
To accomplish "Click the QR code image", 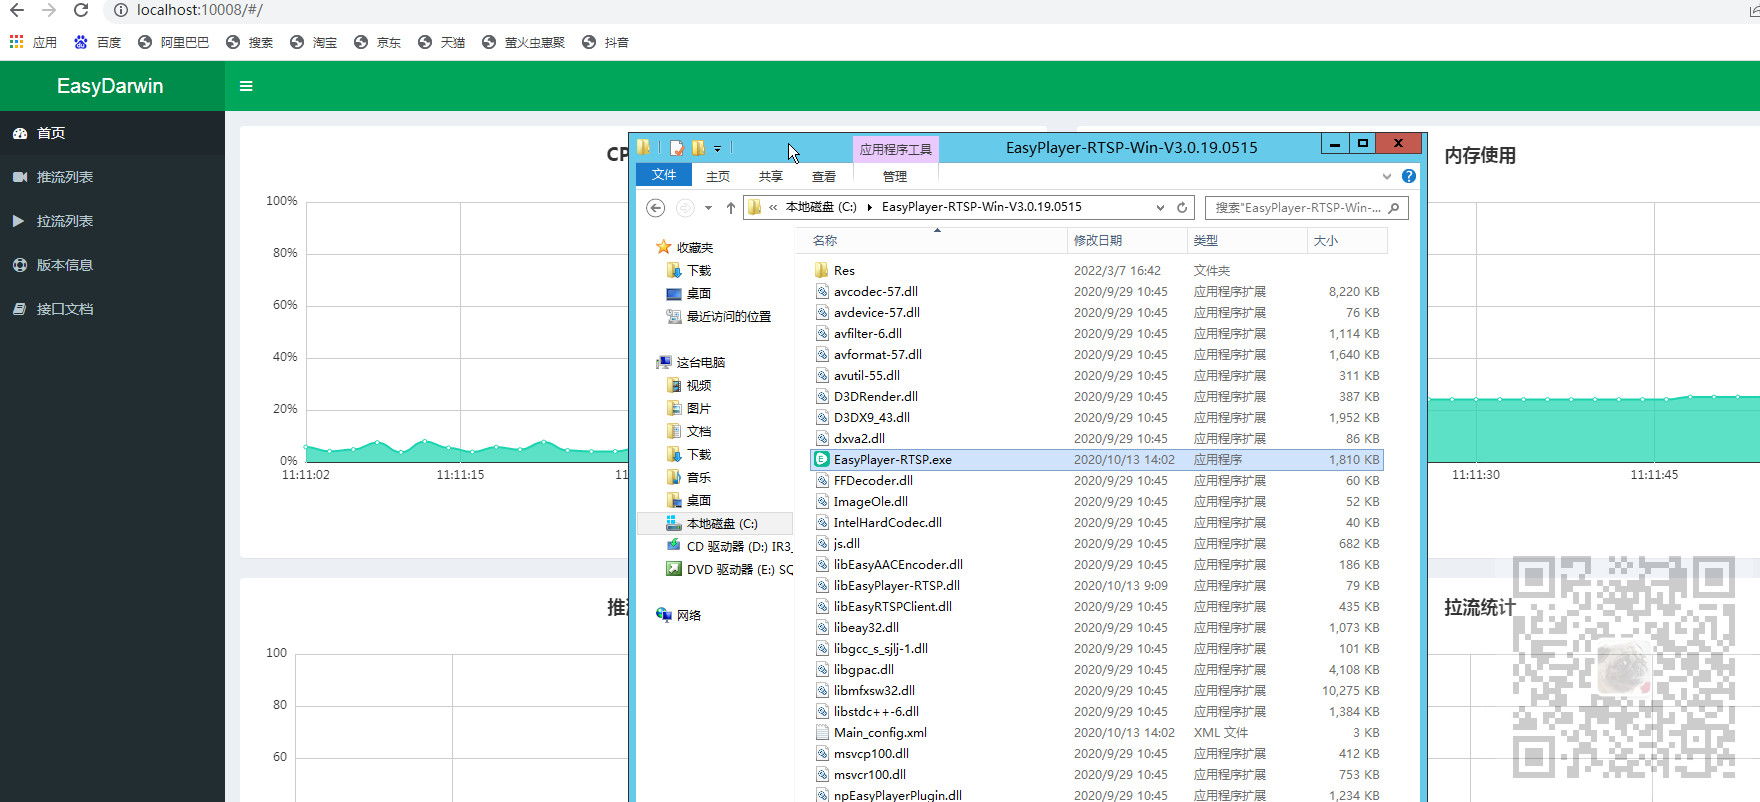I will [x=1624, y=667].
